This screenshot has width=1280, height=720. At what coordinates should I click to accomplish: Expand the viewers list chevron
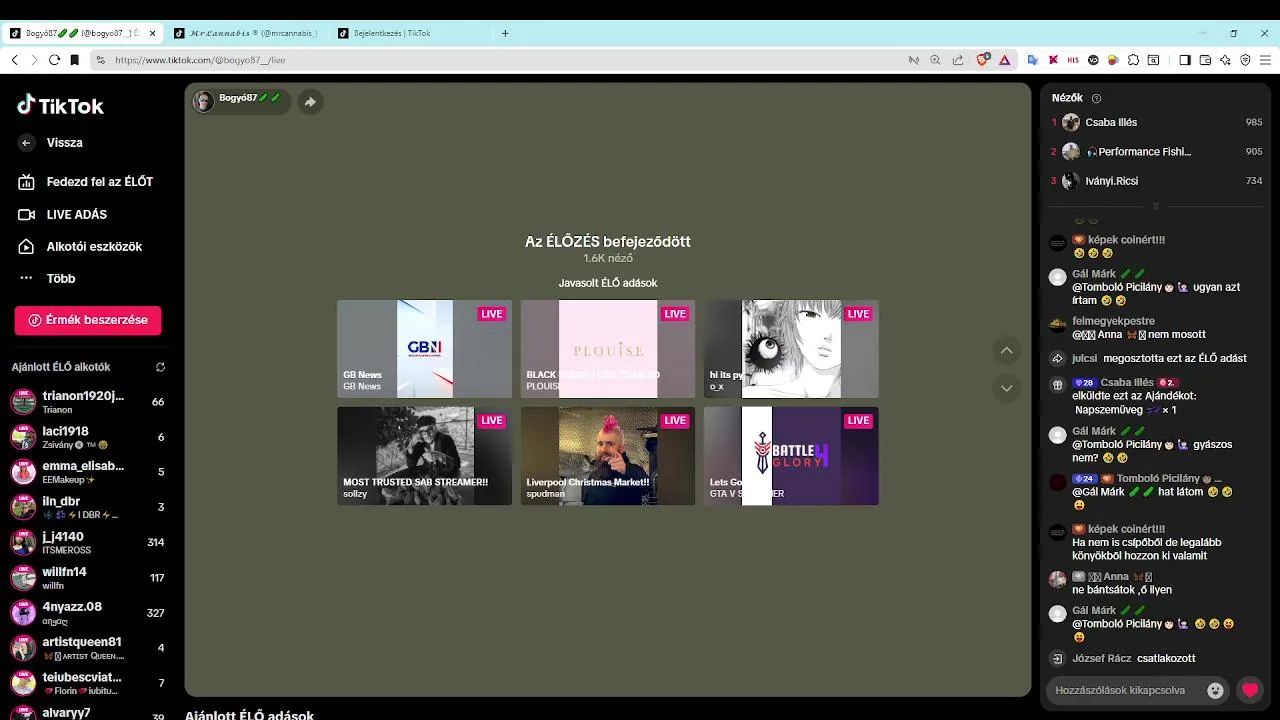tap(1156, 206)
